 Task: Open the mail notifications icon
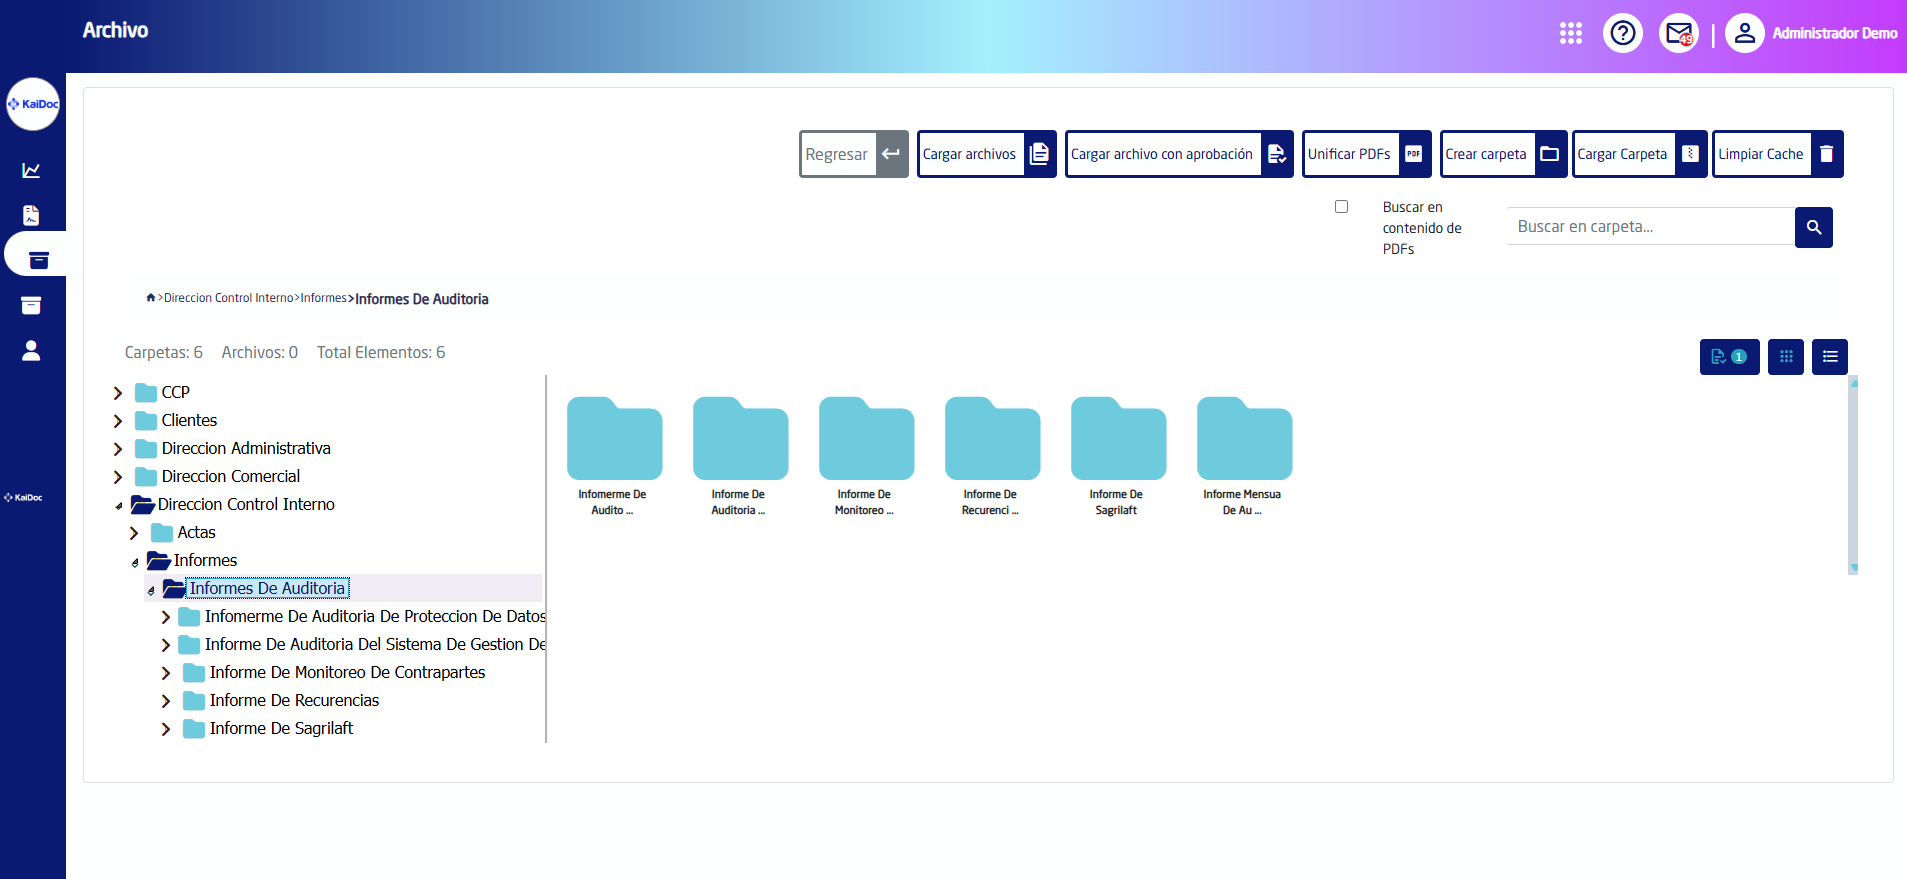coord(1678,33)
